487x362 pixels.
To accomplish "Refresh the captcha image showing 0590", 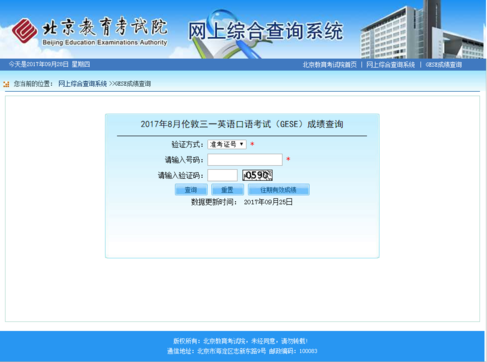I will tap(257, 175).
